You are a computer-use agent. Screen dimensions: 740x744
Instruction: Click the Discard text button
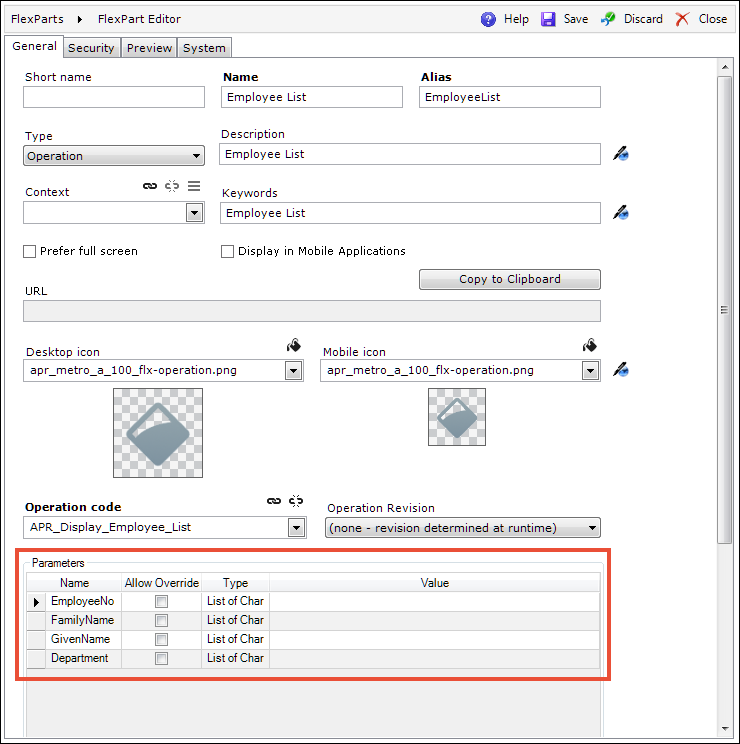643,19
